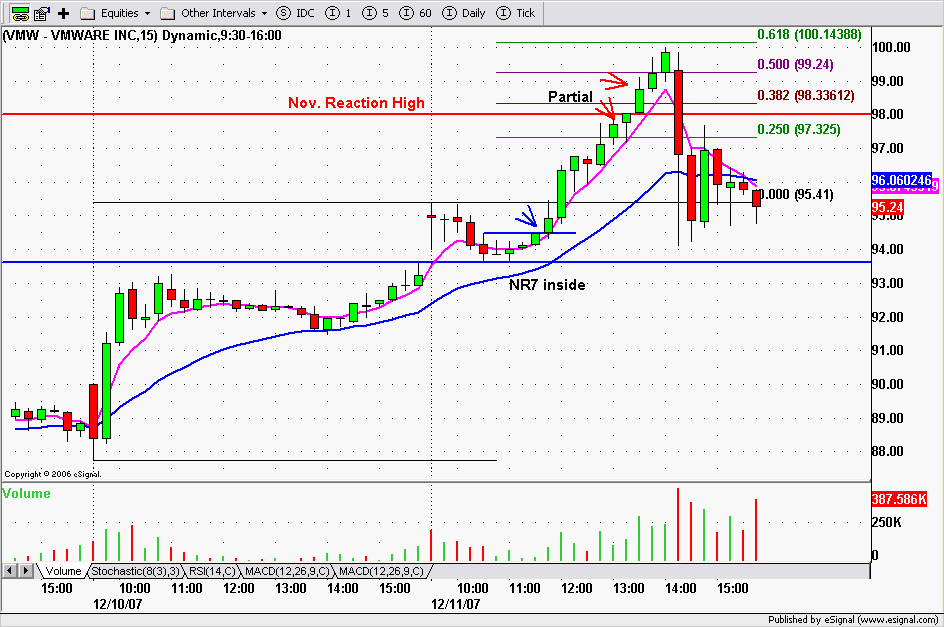Select the second MACD(12,26,9,C) tab
The height and width of the screenshot is (627, 944).
point(381,571)
